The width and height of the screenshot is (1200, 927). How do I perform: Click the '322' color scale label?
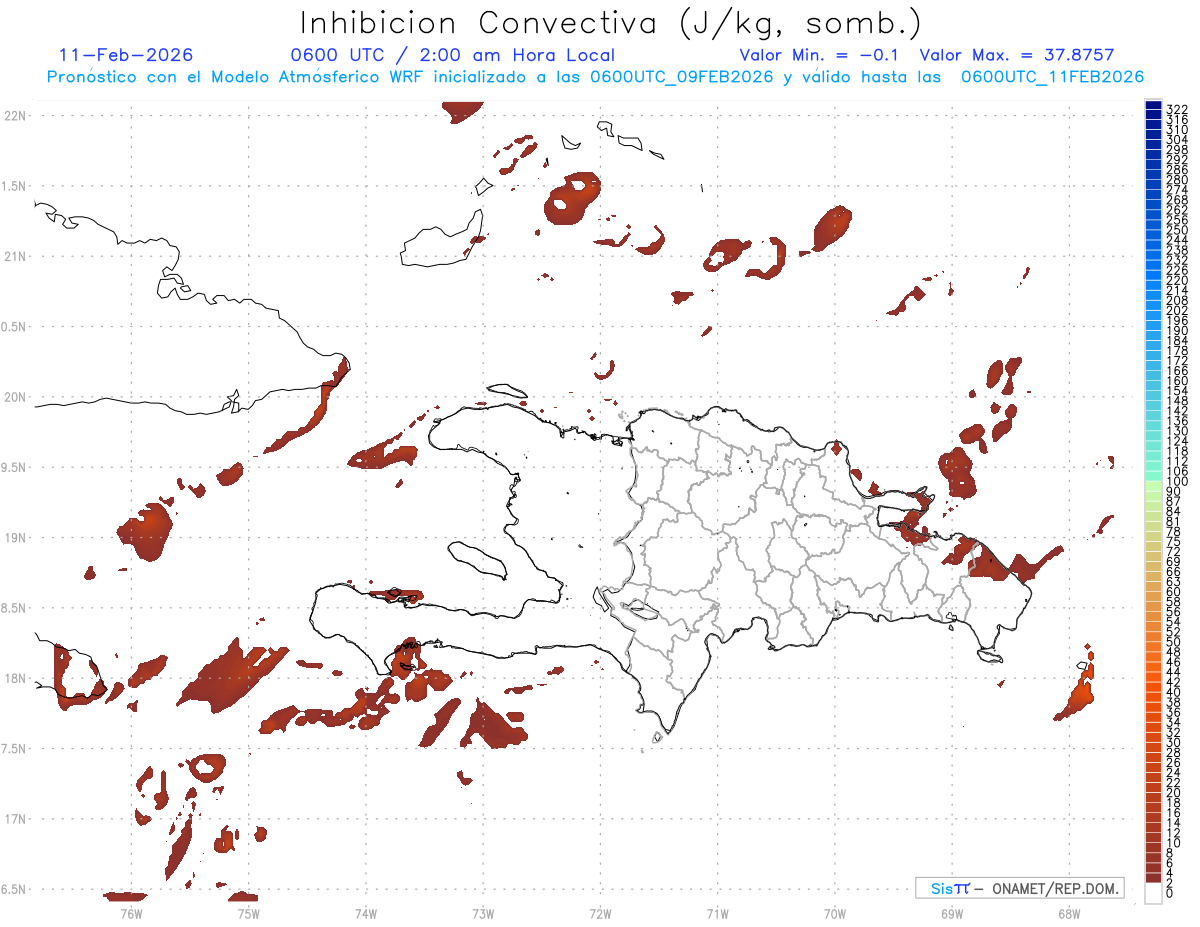(x=1177, y=108)
